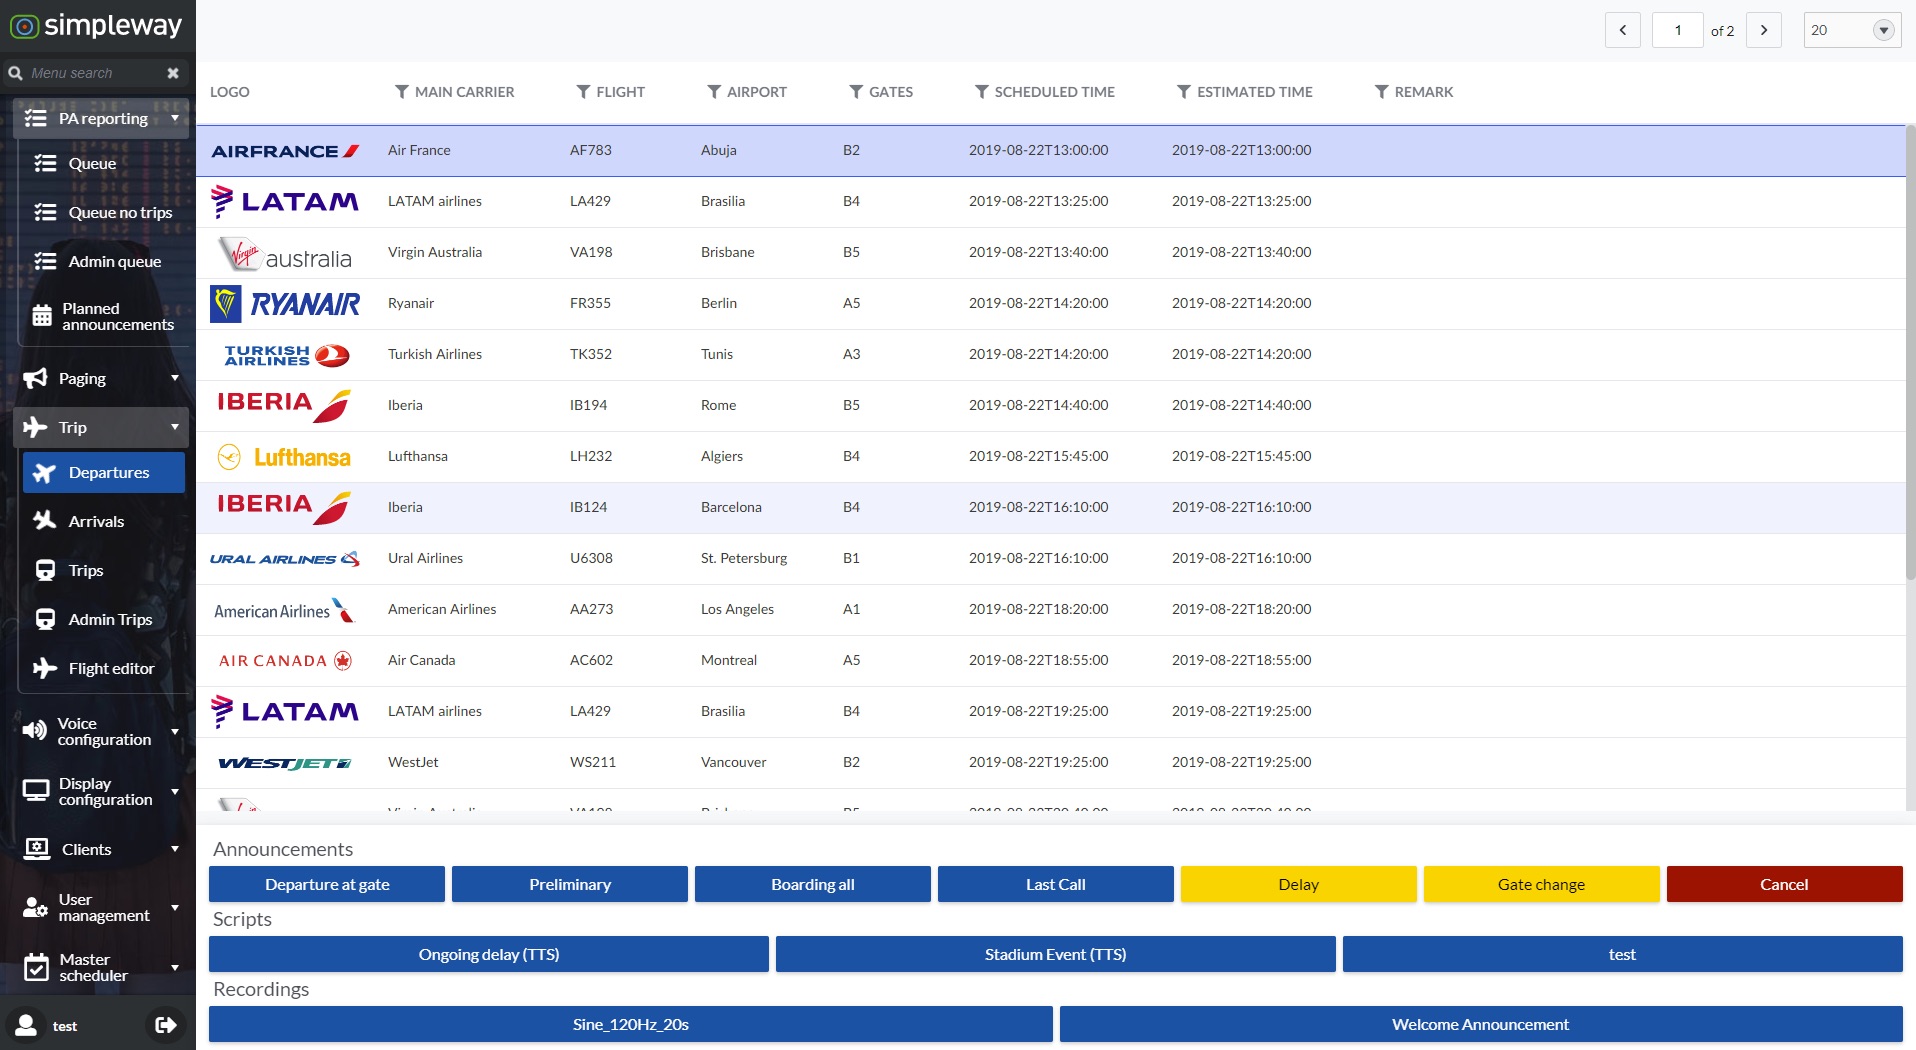
Task: Open Flight editor from sidebar
Action: 111,668
